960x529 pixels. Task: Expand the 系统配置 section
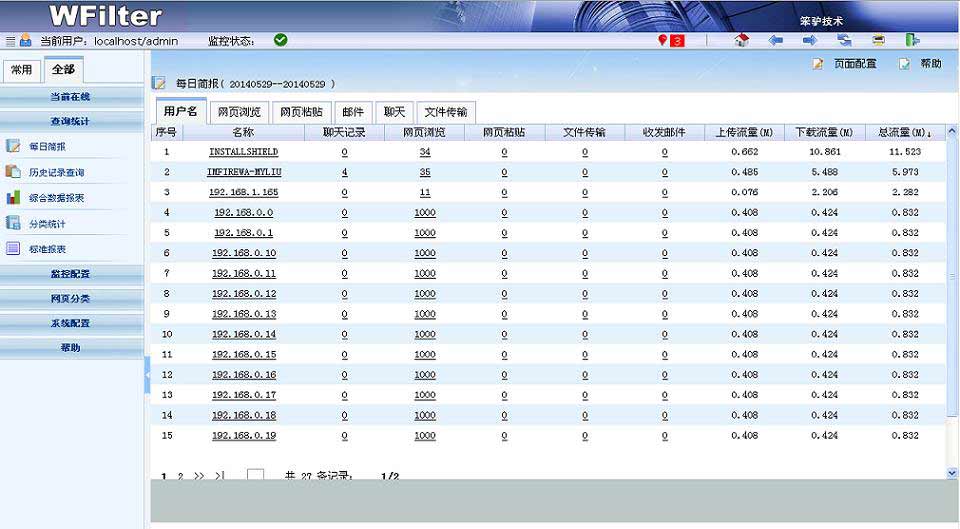click(71, 323)
